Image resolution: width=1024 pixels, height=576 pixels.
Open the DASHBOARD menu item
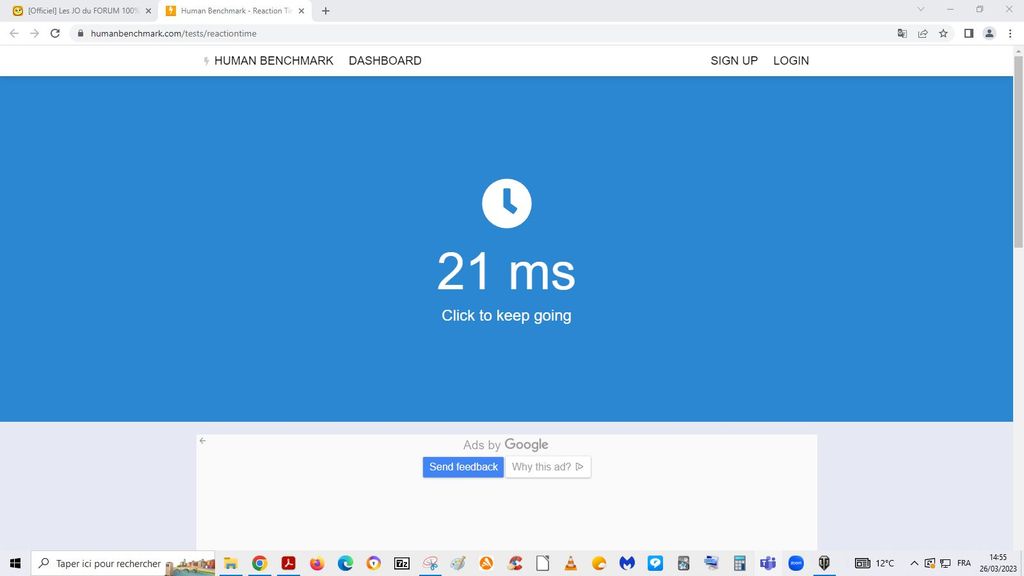click(x=385, y=61)
